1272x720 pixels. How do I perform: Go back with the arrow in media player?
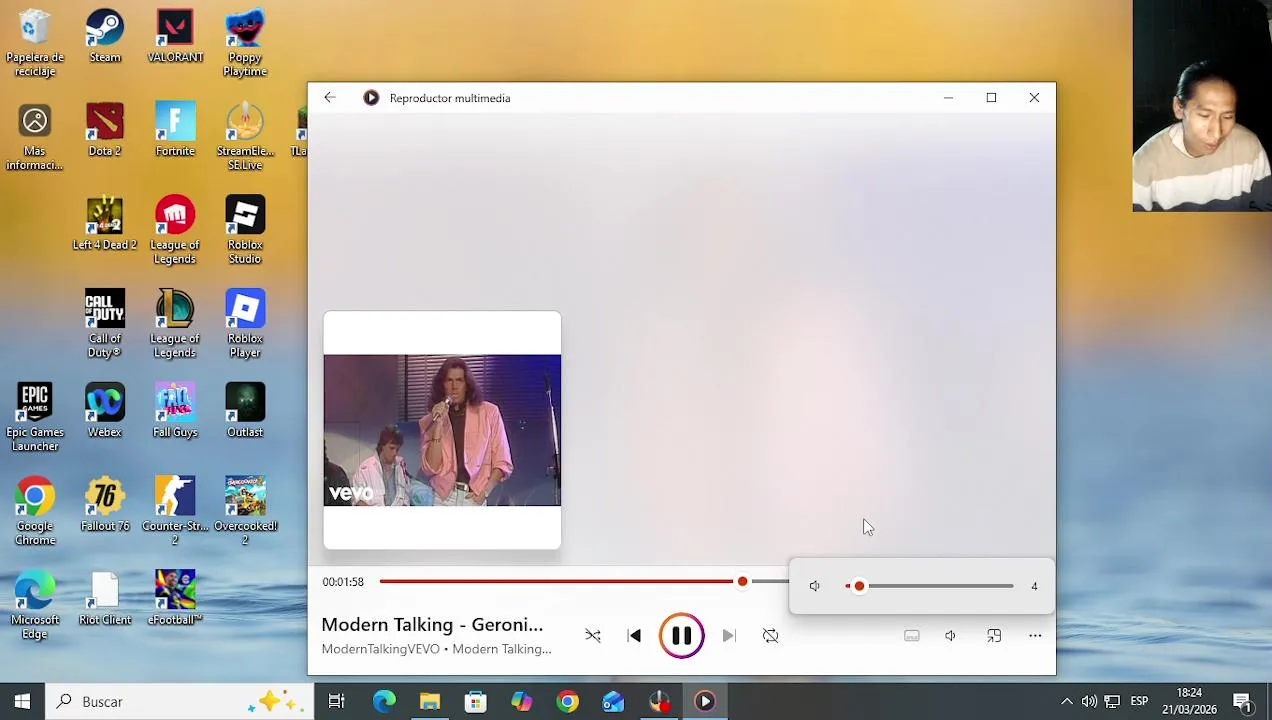pyautogui.click(x=330, y=98)
